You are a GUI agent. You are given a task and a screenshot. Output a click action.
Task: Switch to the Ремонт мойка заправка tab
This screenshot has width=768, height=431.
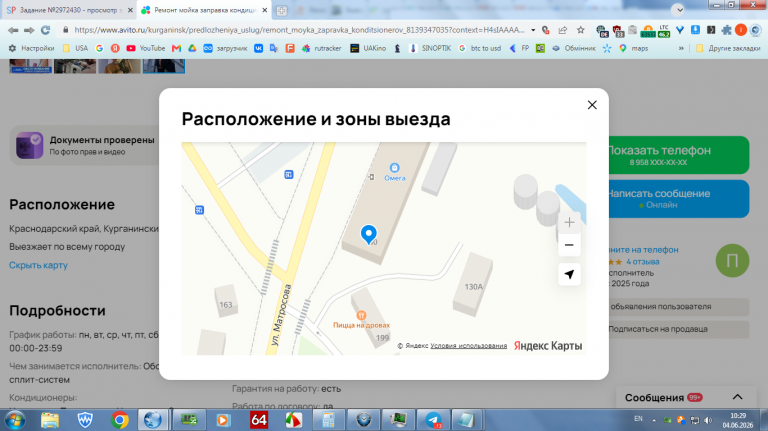(205, 10)
